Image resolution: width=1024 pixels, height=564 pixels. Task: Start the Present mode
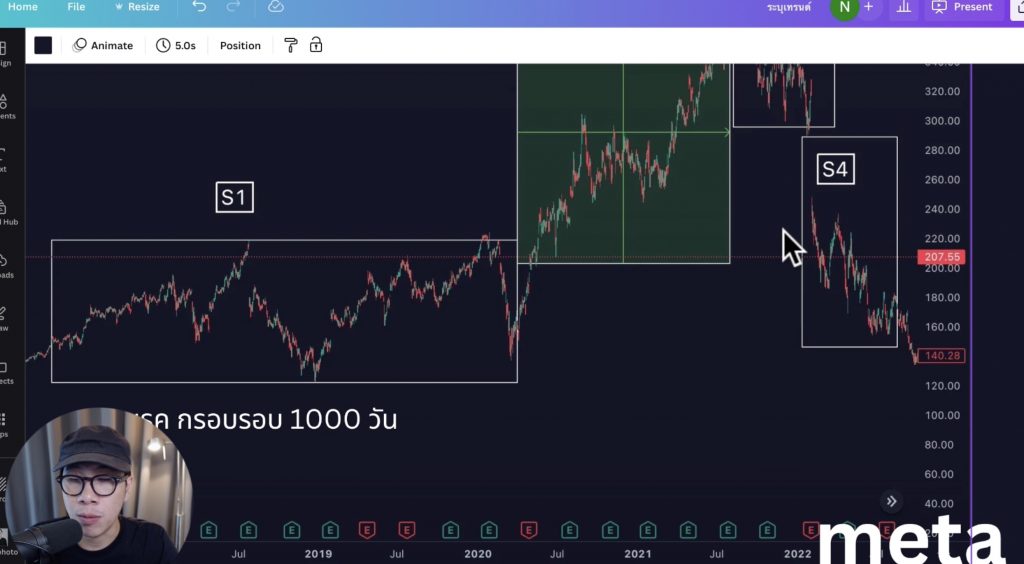coord(963,7)
